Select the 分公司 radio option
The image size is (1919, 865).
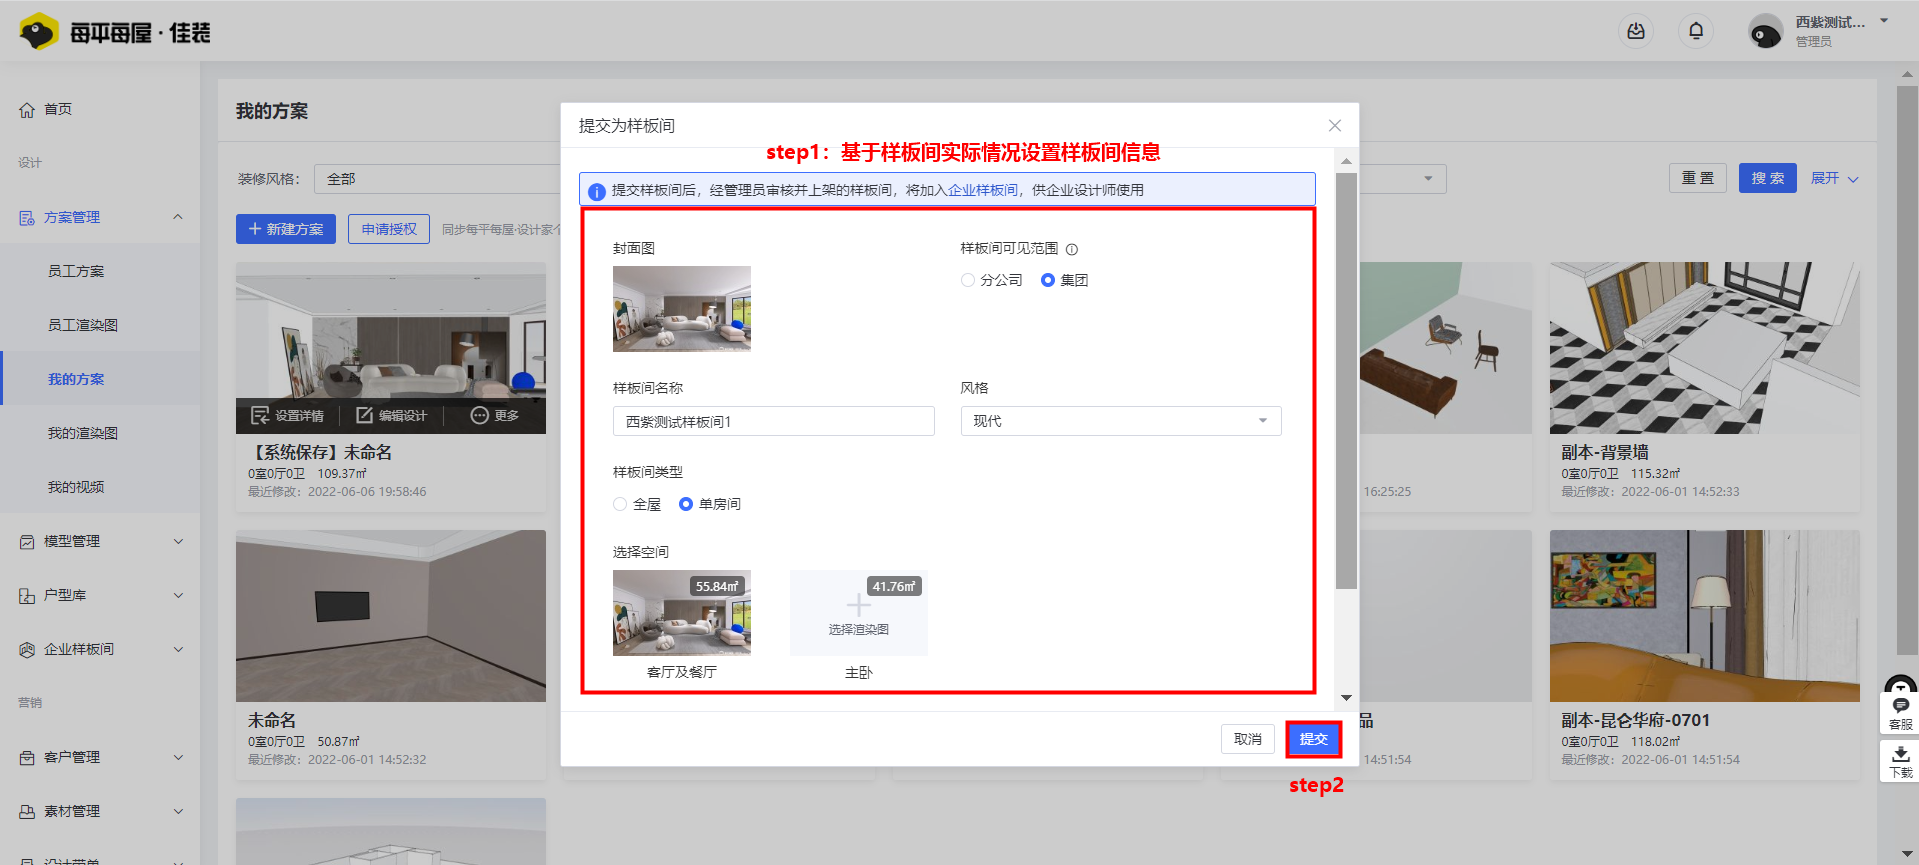pos(968,280)
